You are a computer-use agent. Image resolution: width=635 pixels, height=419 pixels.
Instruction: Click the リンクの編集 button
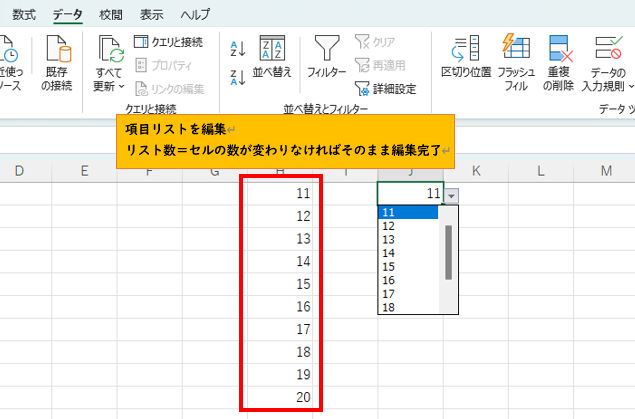(170, 89)
